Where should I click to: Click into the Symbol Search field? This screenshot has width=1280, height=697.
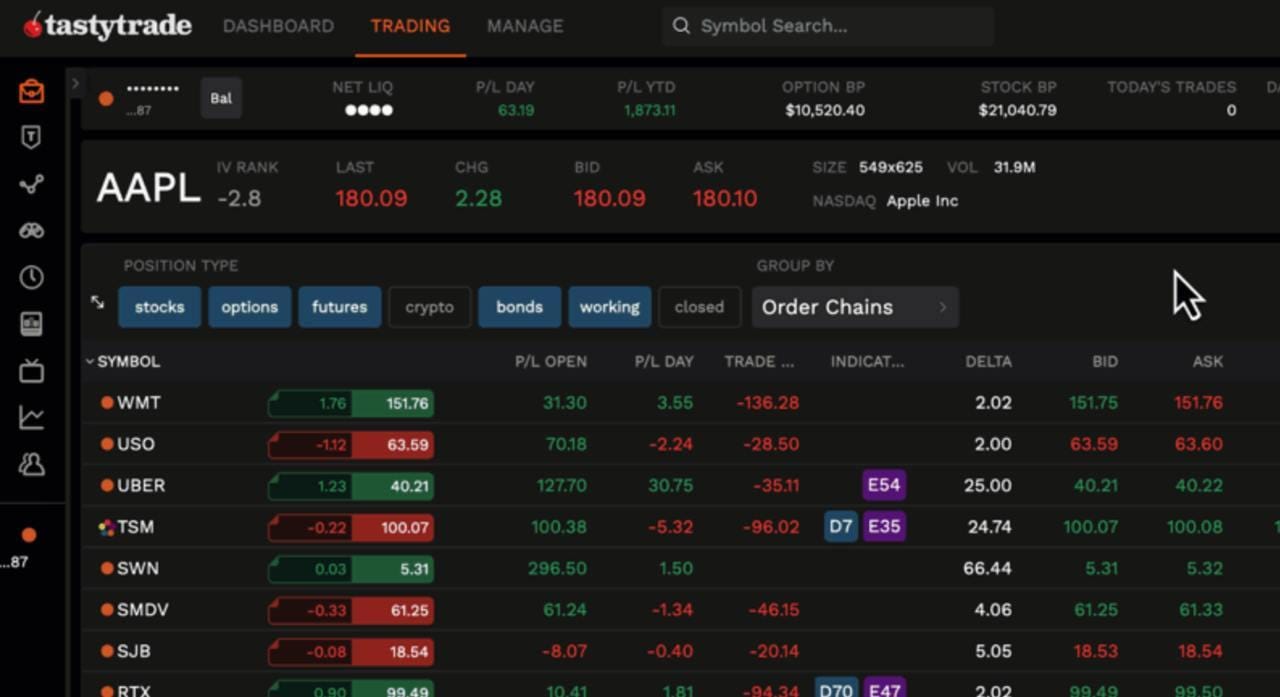pos(827,26)
